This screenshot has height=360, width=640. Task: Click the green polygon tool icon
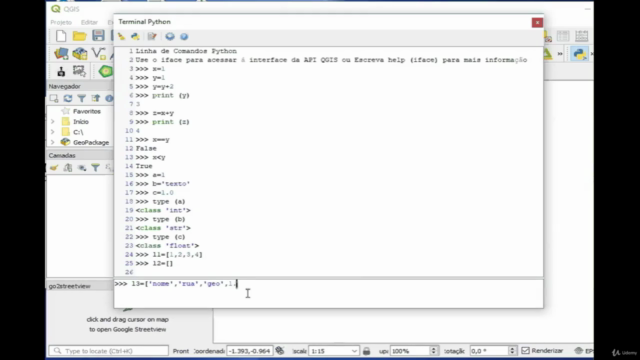point(105,71)
